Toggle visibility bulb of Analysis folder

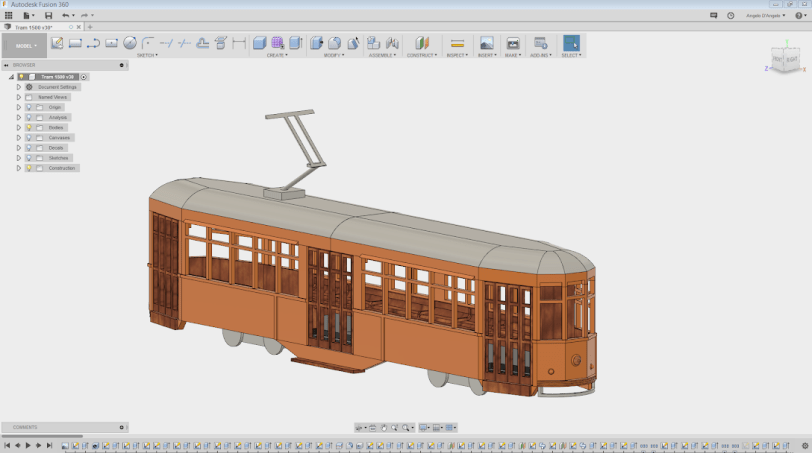click(29, 118)
